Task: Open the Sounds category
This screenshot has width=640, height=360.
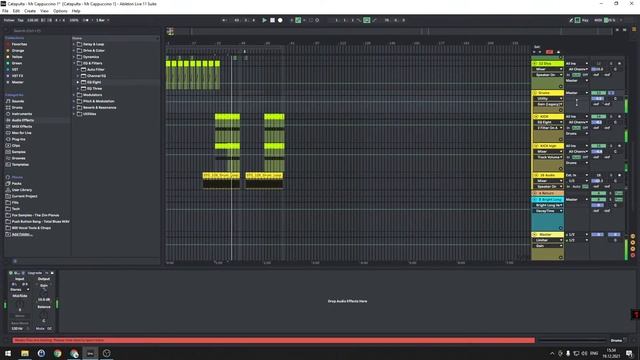Action: (x=18, y=101)
